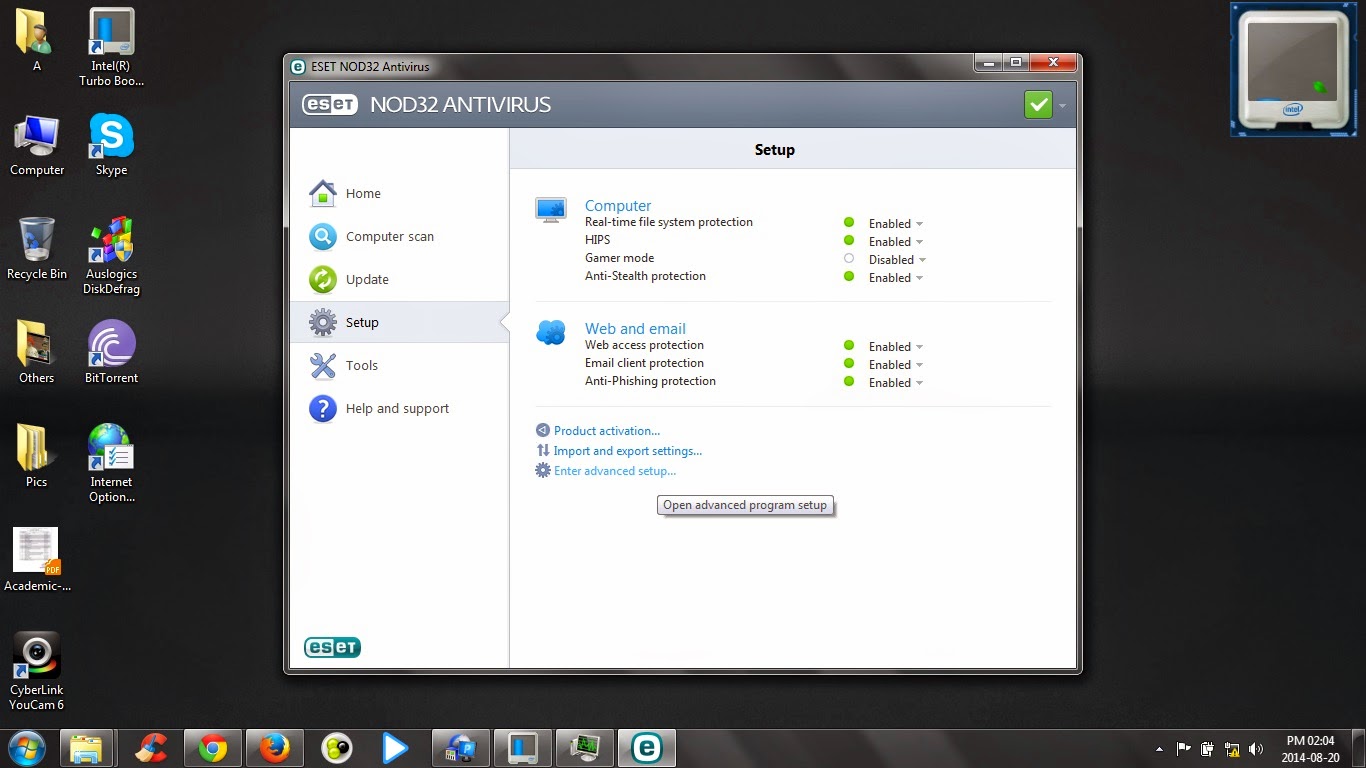Click the Product activation link
1366x768 pixels.
[607, 431]
